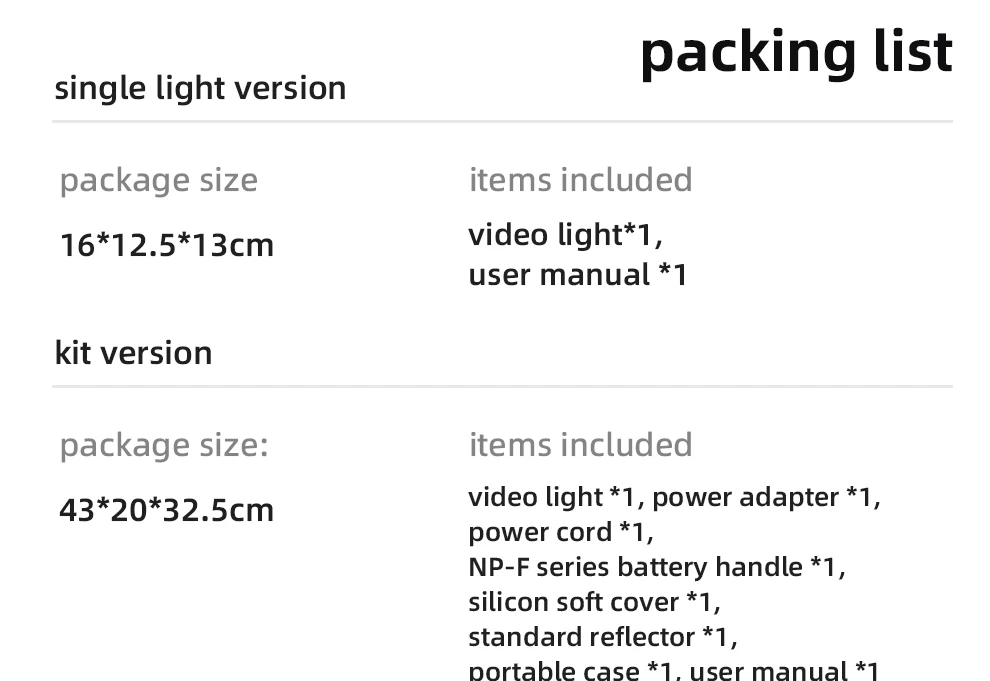Select the 16*12.5*13cm dimension text

[166, 245]
